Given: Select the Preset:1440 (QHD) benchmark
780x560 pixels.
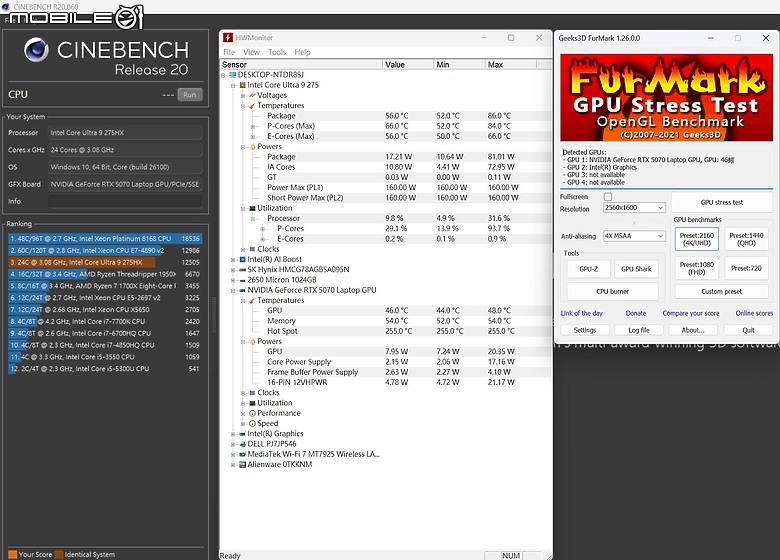Looking at the screenshot, I should [x=746, y=239].
